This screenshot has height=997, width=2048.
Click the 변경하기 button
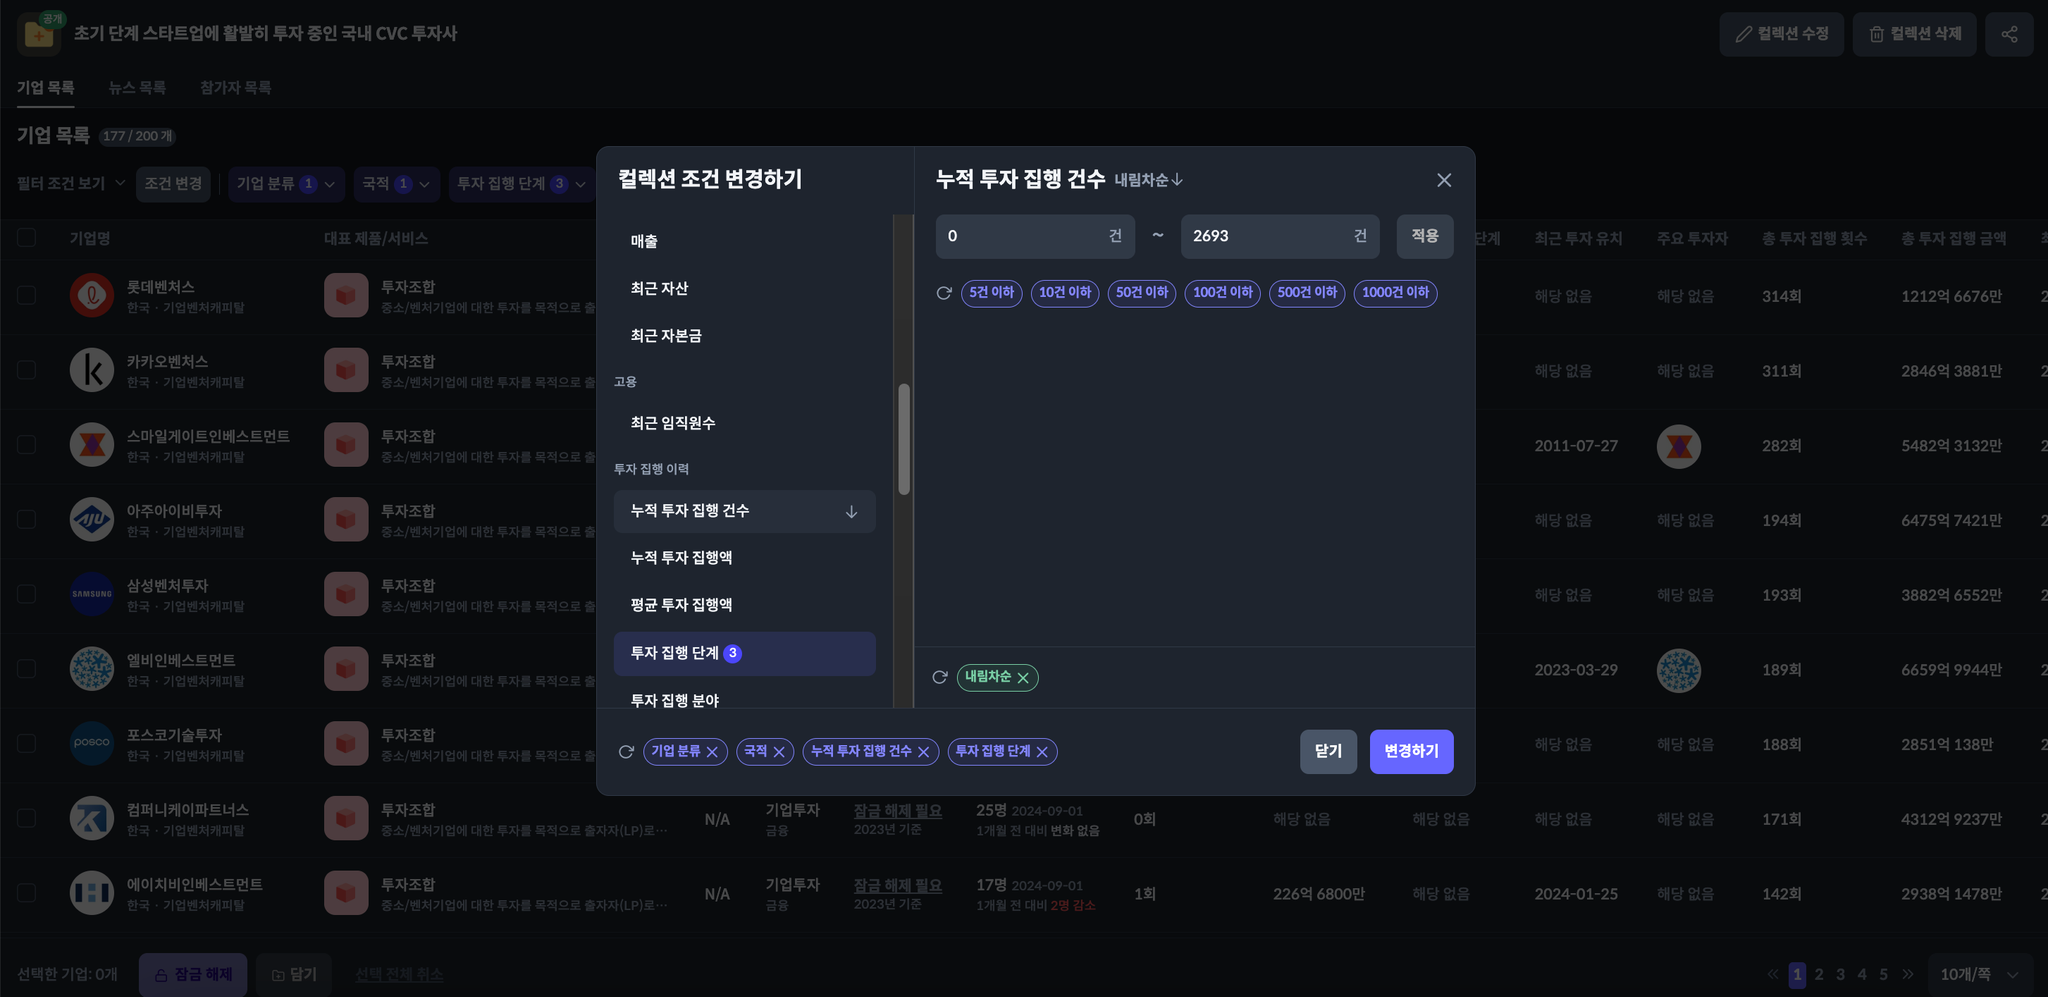(x=1410, y=751)
